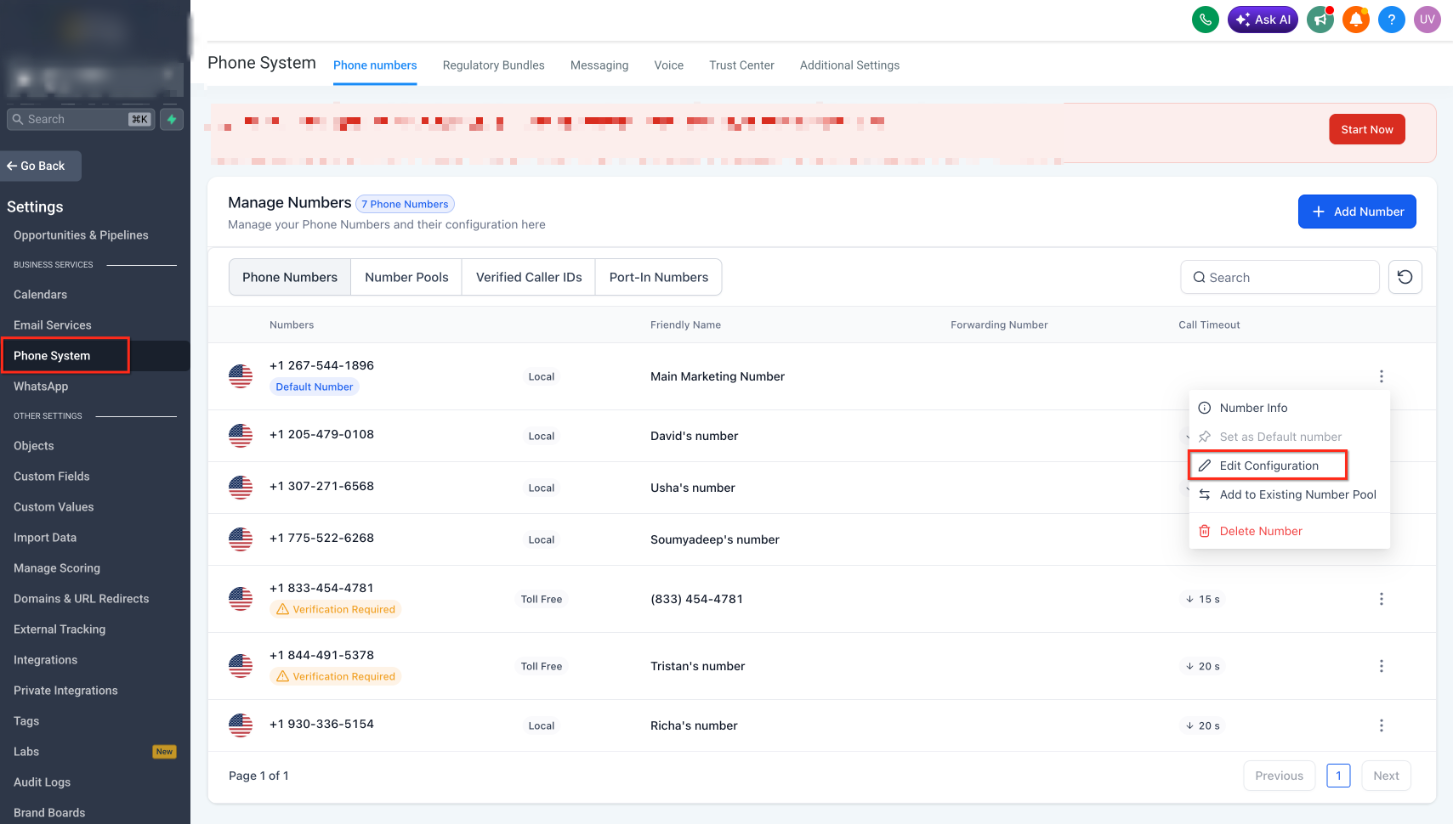Open the three-dot menu for Richa's number
Viewport: 1453px width, 824px height.
[x=1381, y=726]
